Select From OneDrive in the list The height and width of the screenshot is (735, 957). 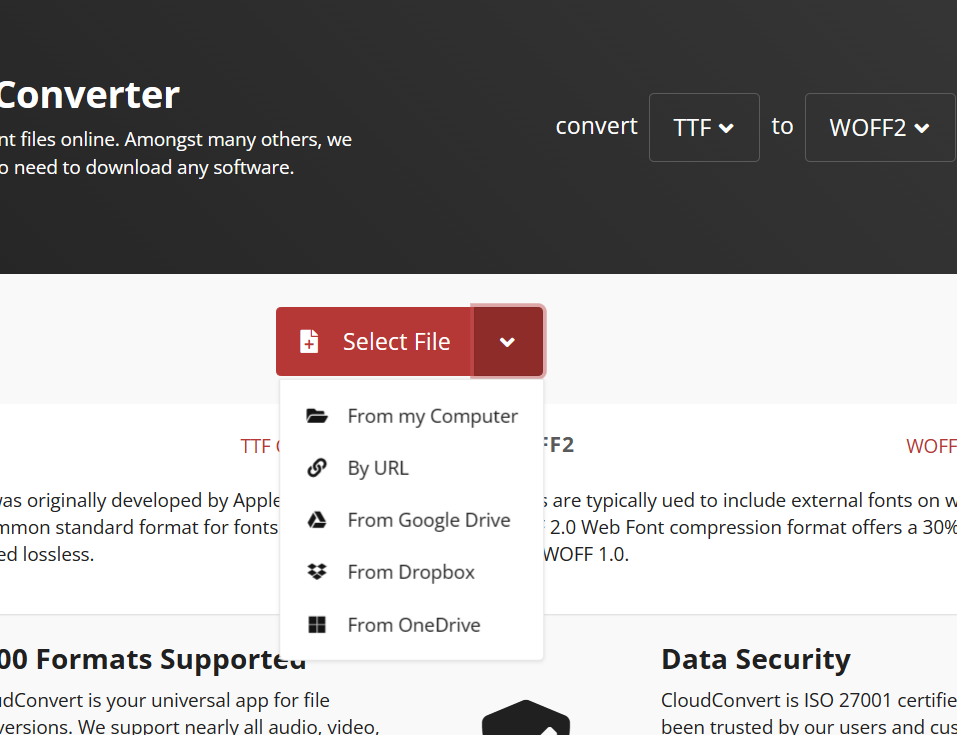point(413,625)
